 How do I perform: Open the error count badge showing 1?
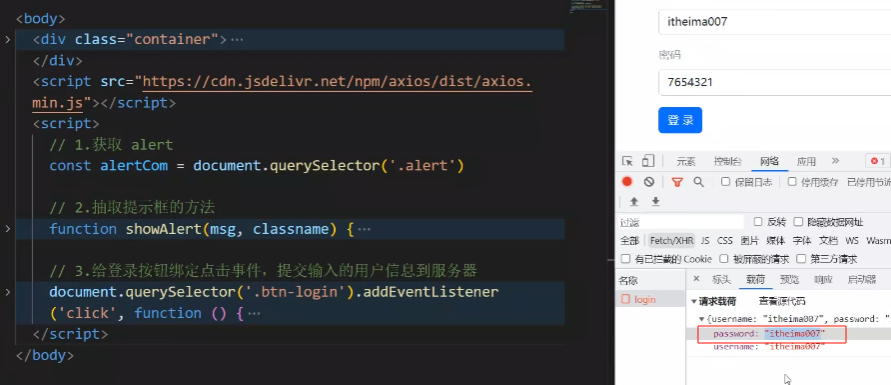tap(878, 161)
